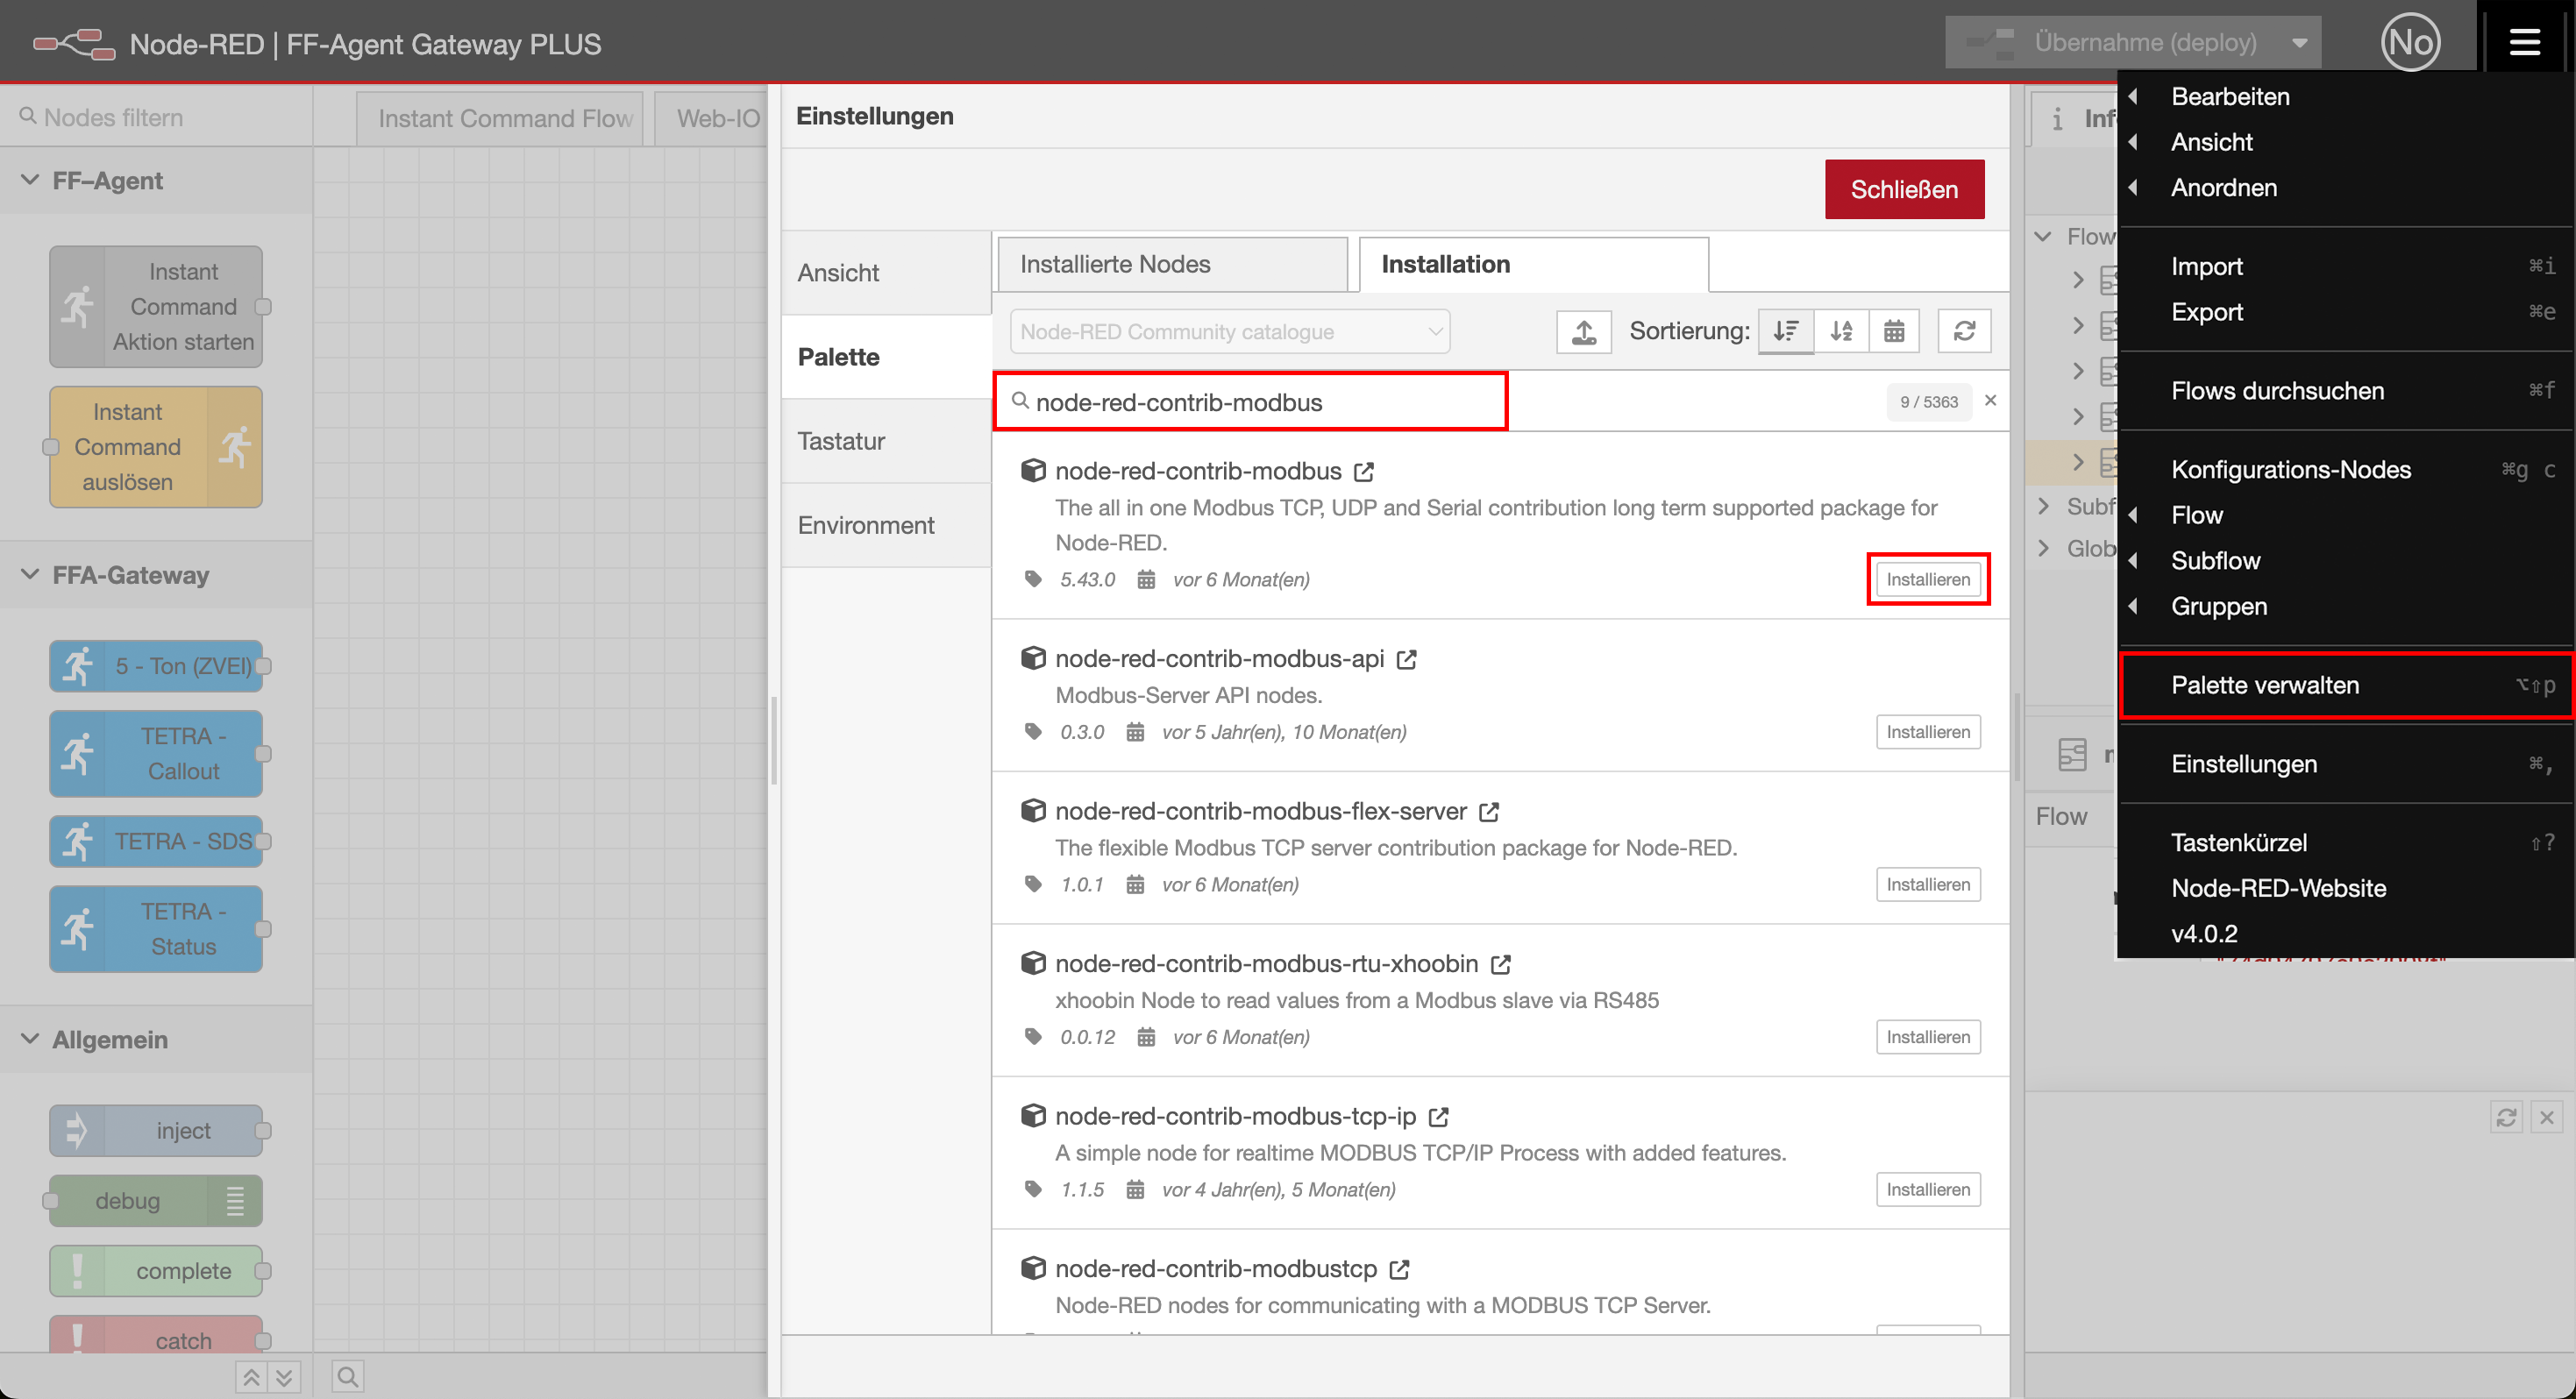Click the upload module icon button
This screenshot has height=1399, width=2576.
tap(1584, 331)
